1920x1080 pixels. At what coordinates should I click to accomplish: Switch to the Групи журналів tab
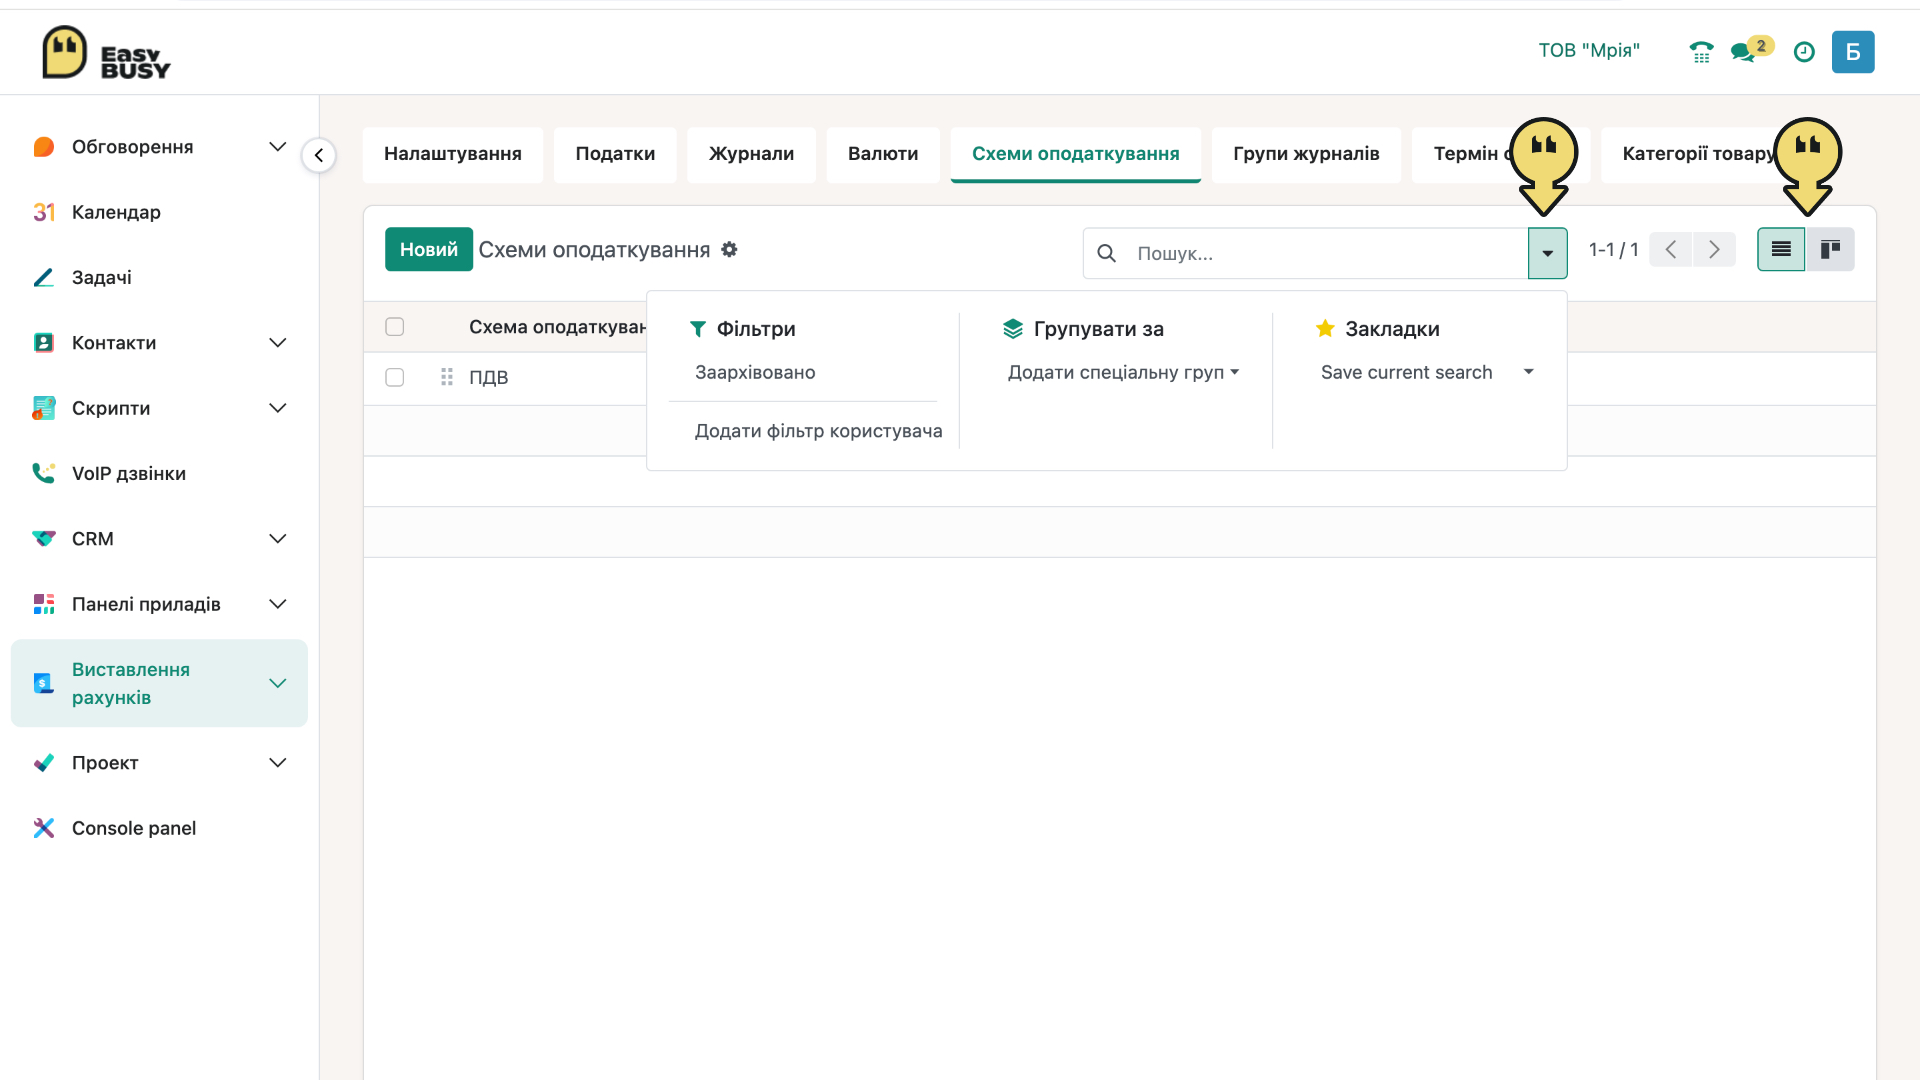[1306, 154]
